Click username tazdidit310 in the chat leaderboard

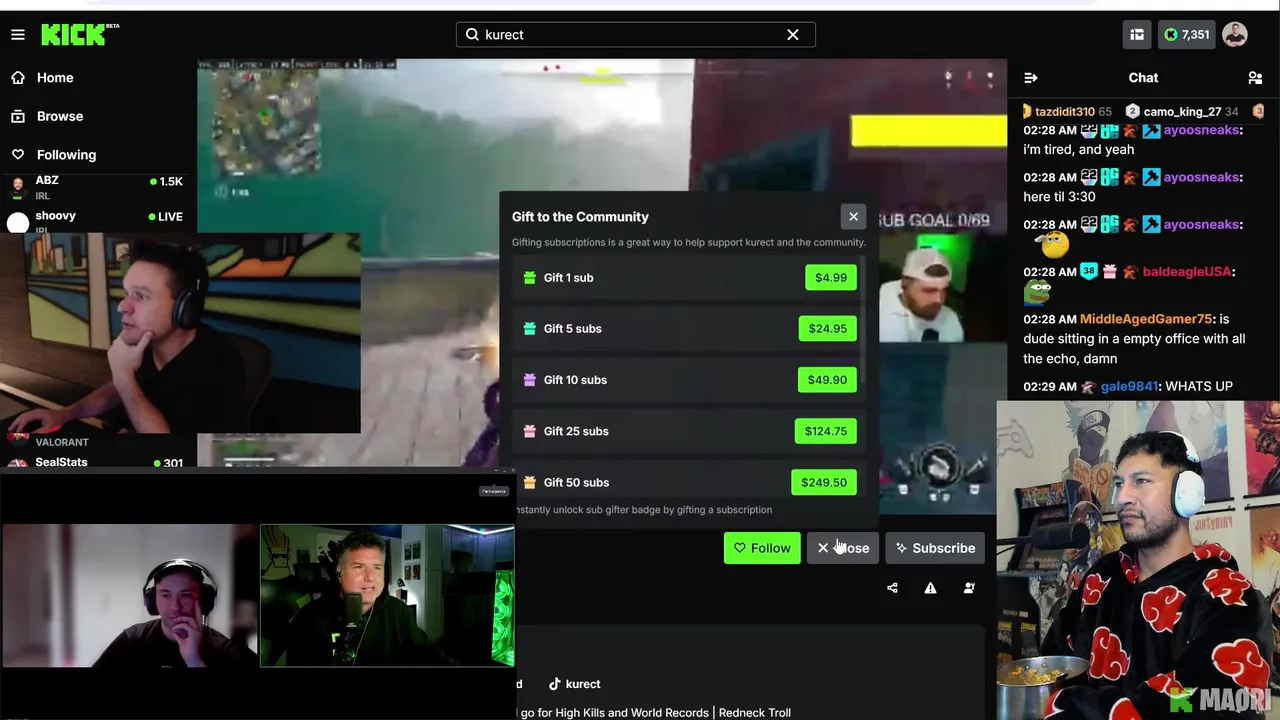click(x=1065, y=112)
